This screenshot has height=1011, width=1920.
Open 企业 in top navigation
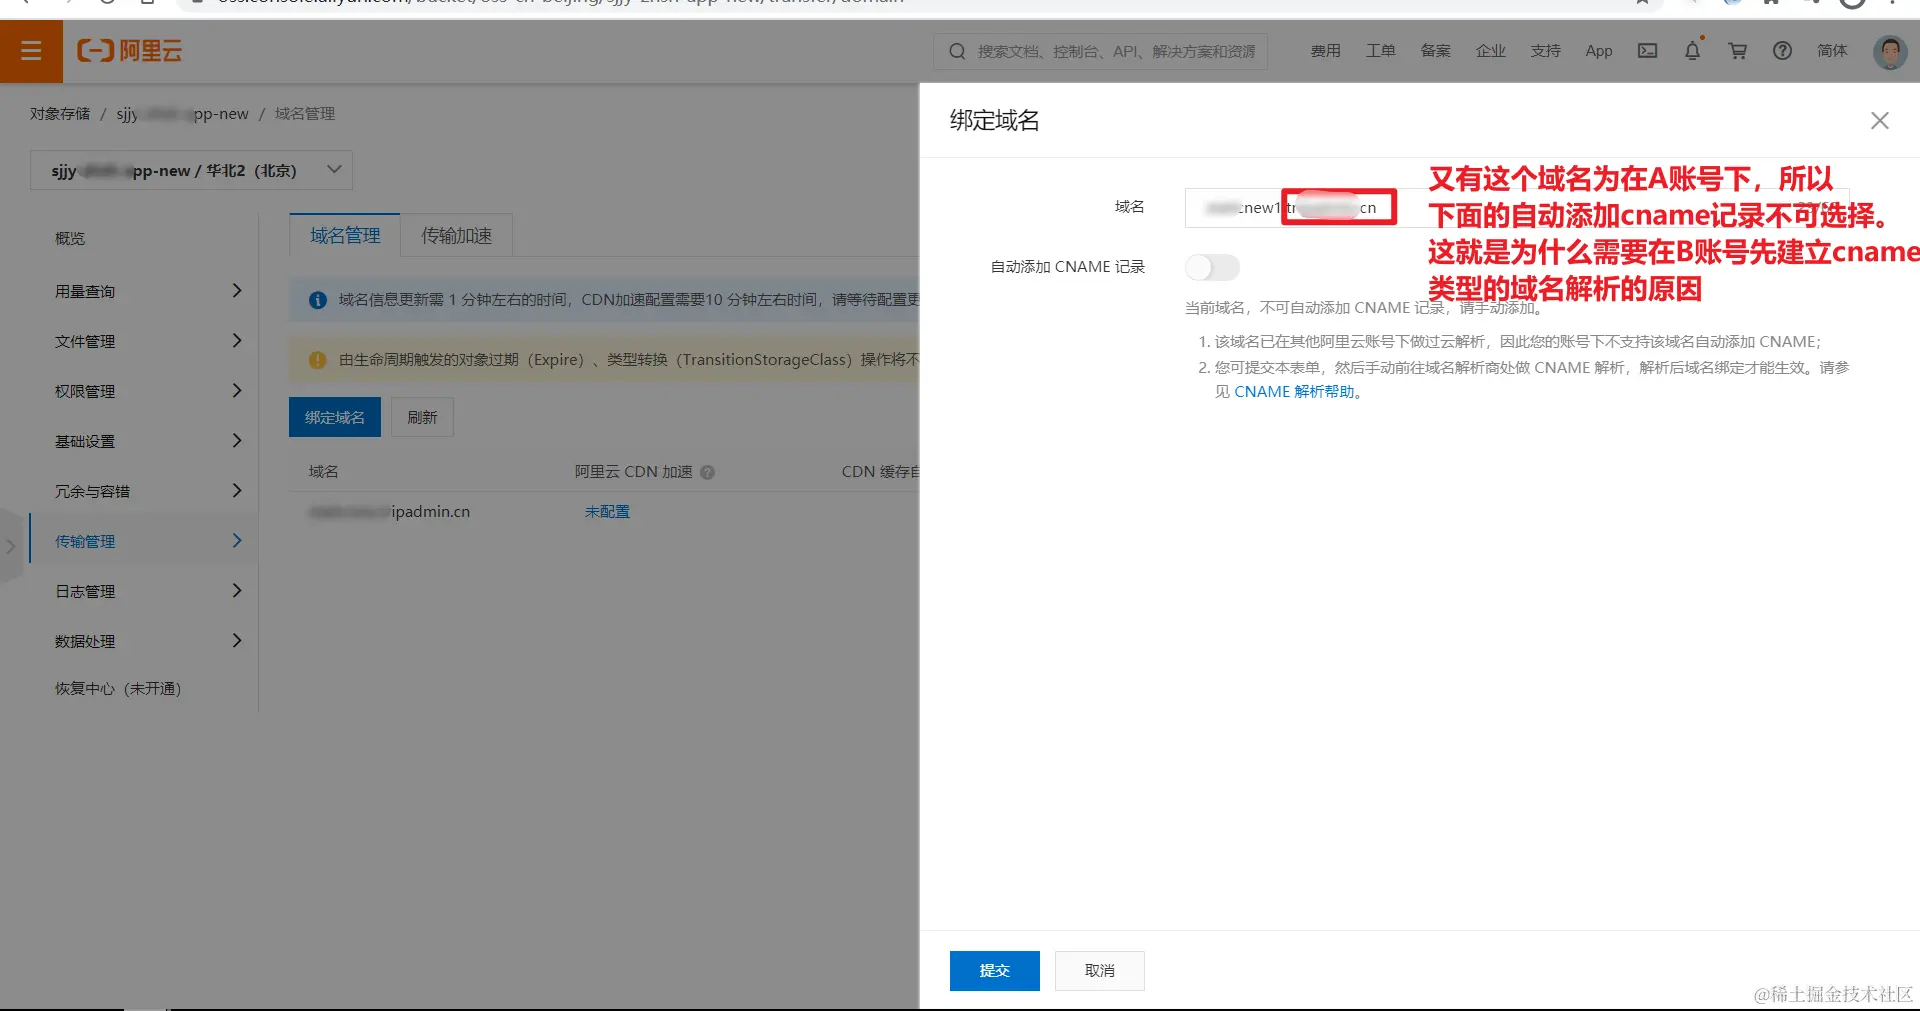pyautogui.click(x=1491, y=51)
